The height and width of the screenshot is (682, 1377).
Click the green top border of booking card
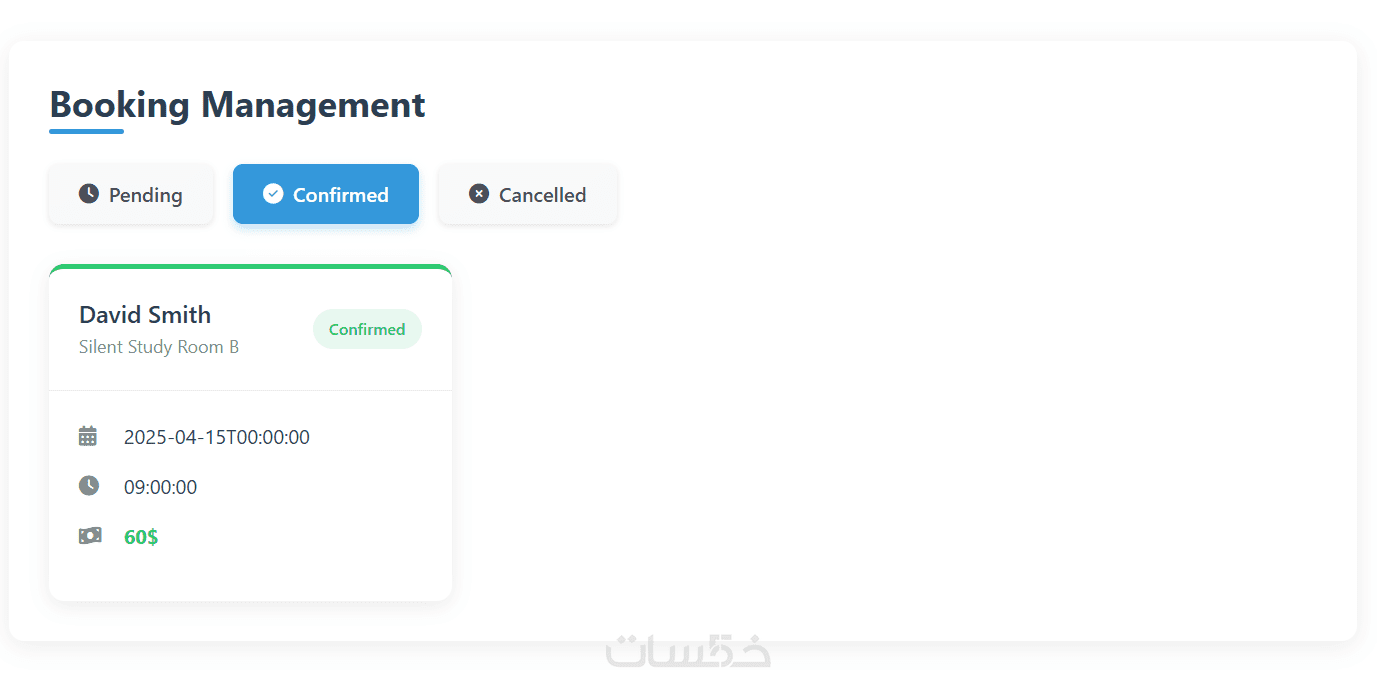(250, 267)
